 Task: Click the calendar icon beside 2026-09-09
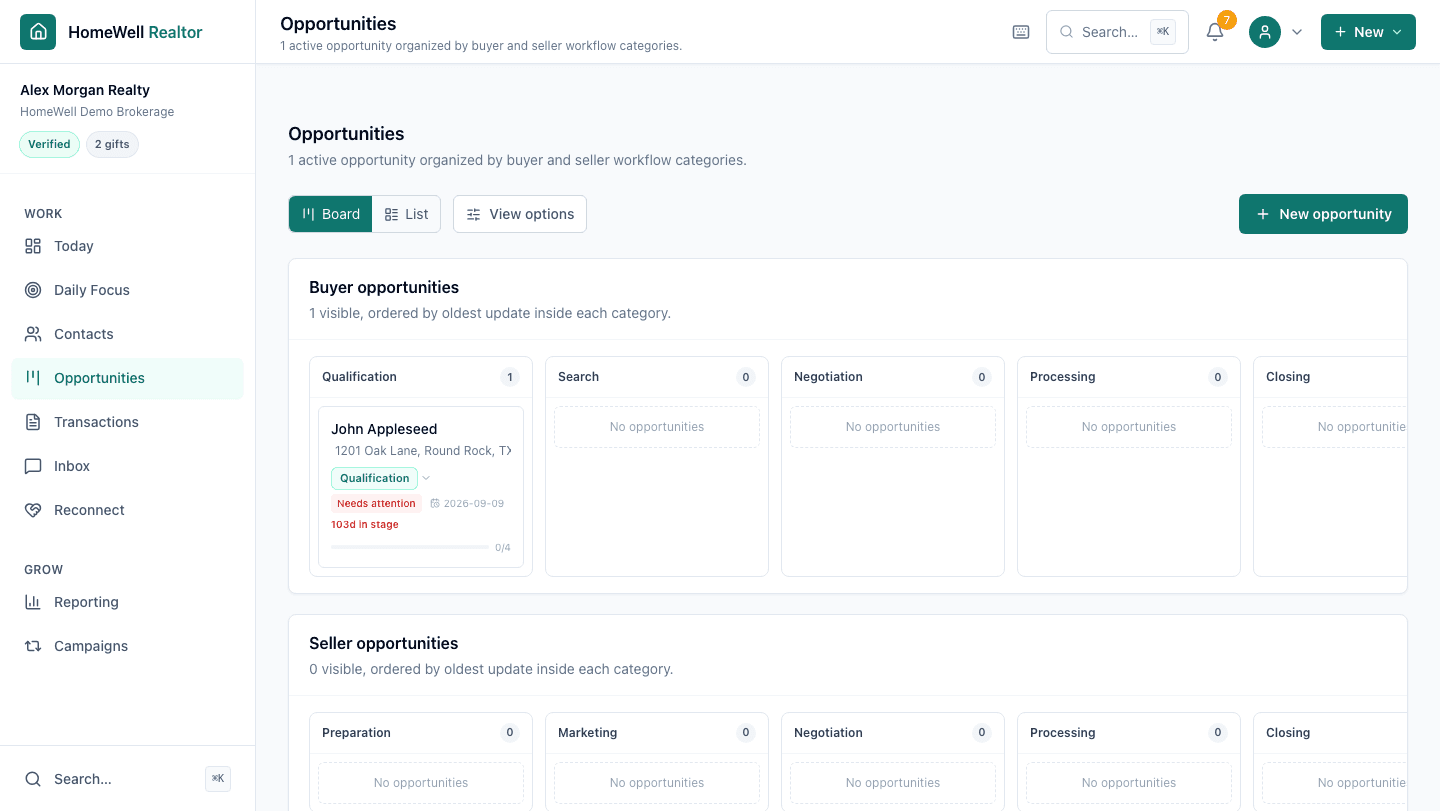435,504
